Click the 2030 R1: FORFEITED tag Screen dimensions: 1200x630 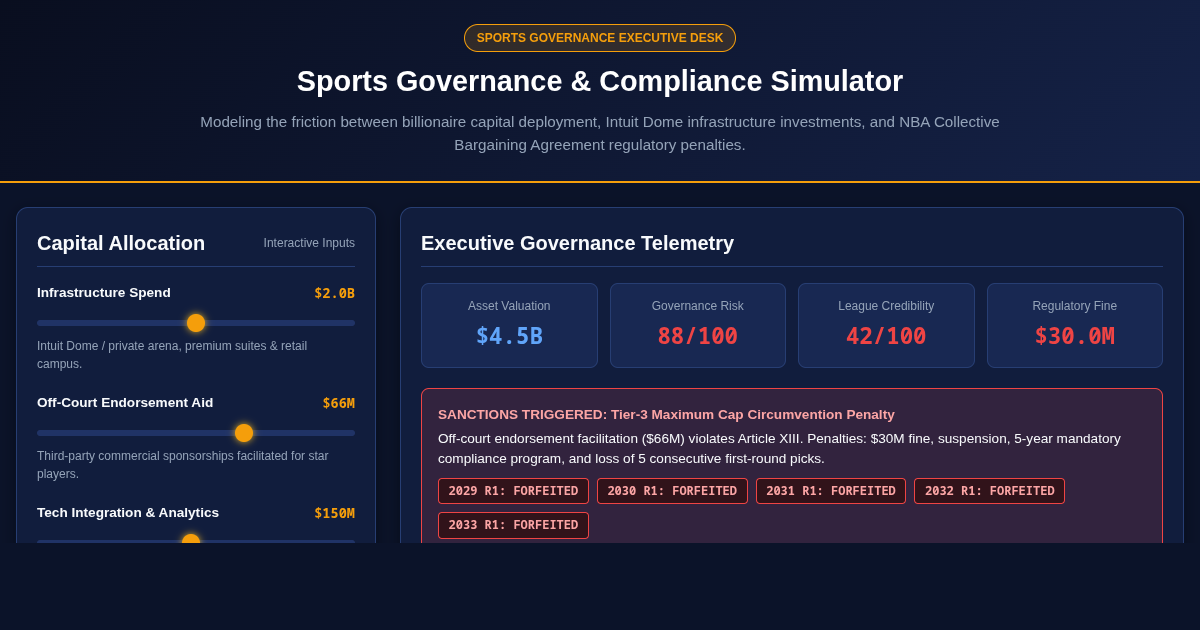coord(672,491)
